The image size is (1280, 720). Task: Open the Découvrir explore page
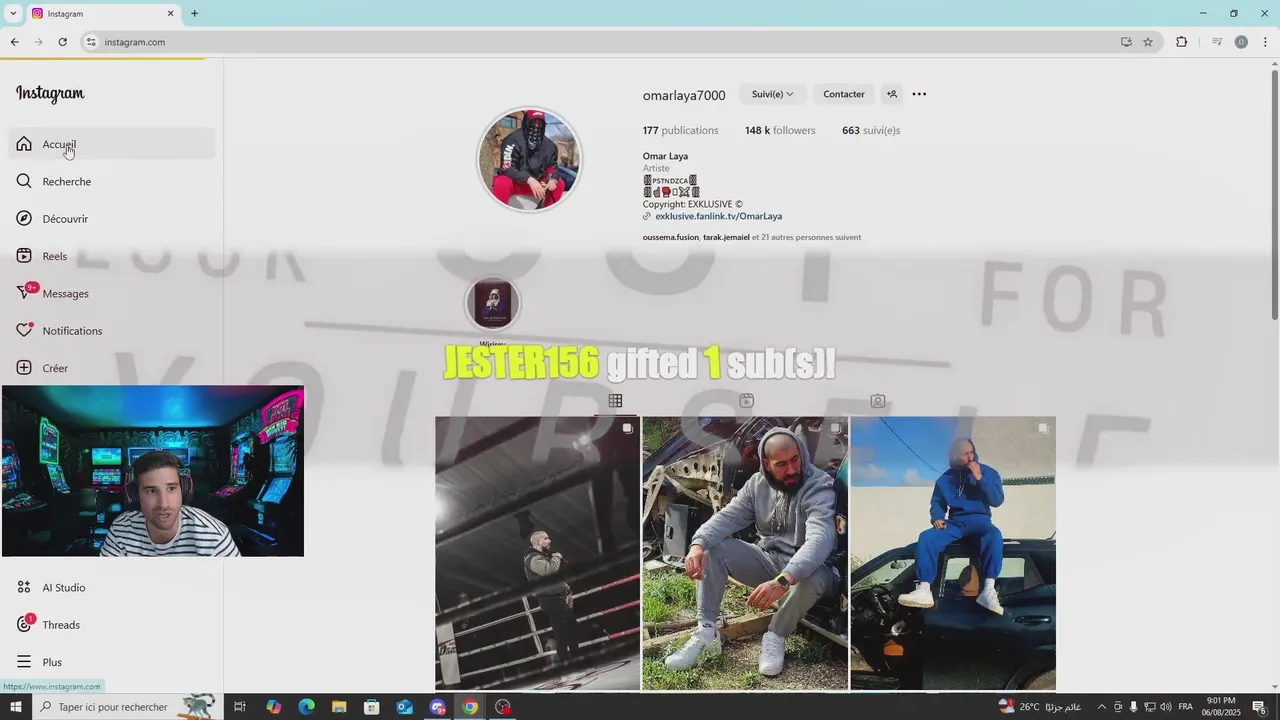point(112,219)
